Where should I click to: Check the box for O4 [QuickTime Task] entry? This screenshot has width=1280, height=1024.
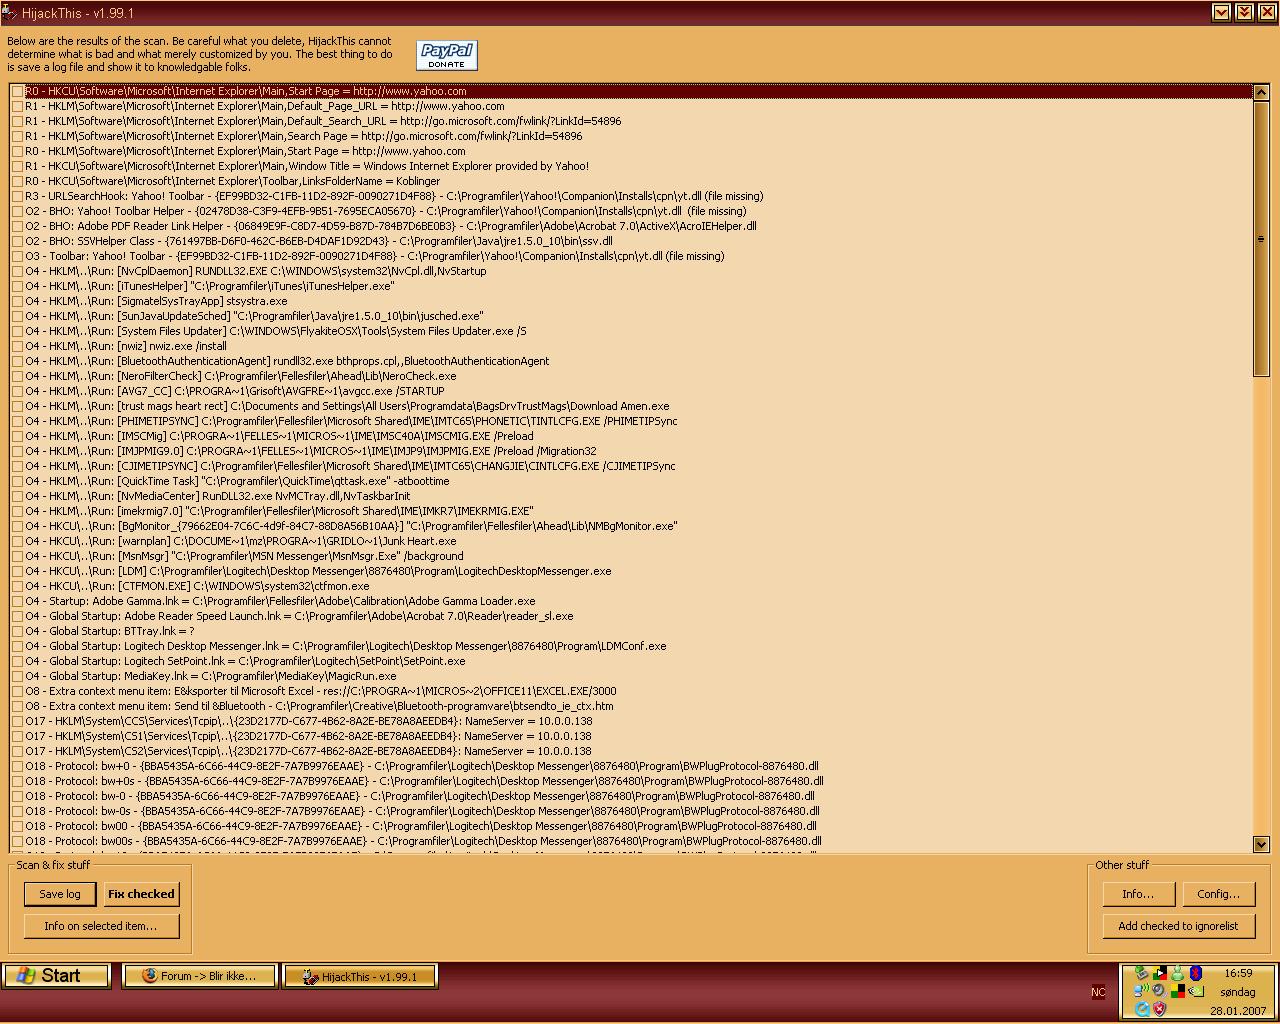17,481
